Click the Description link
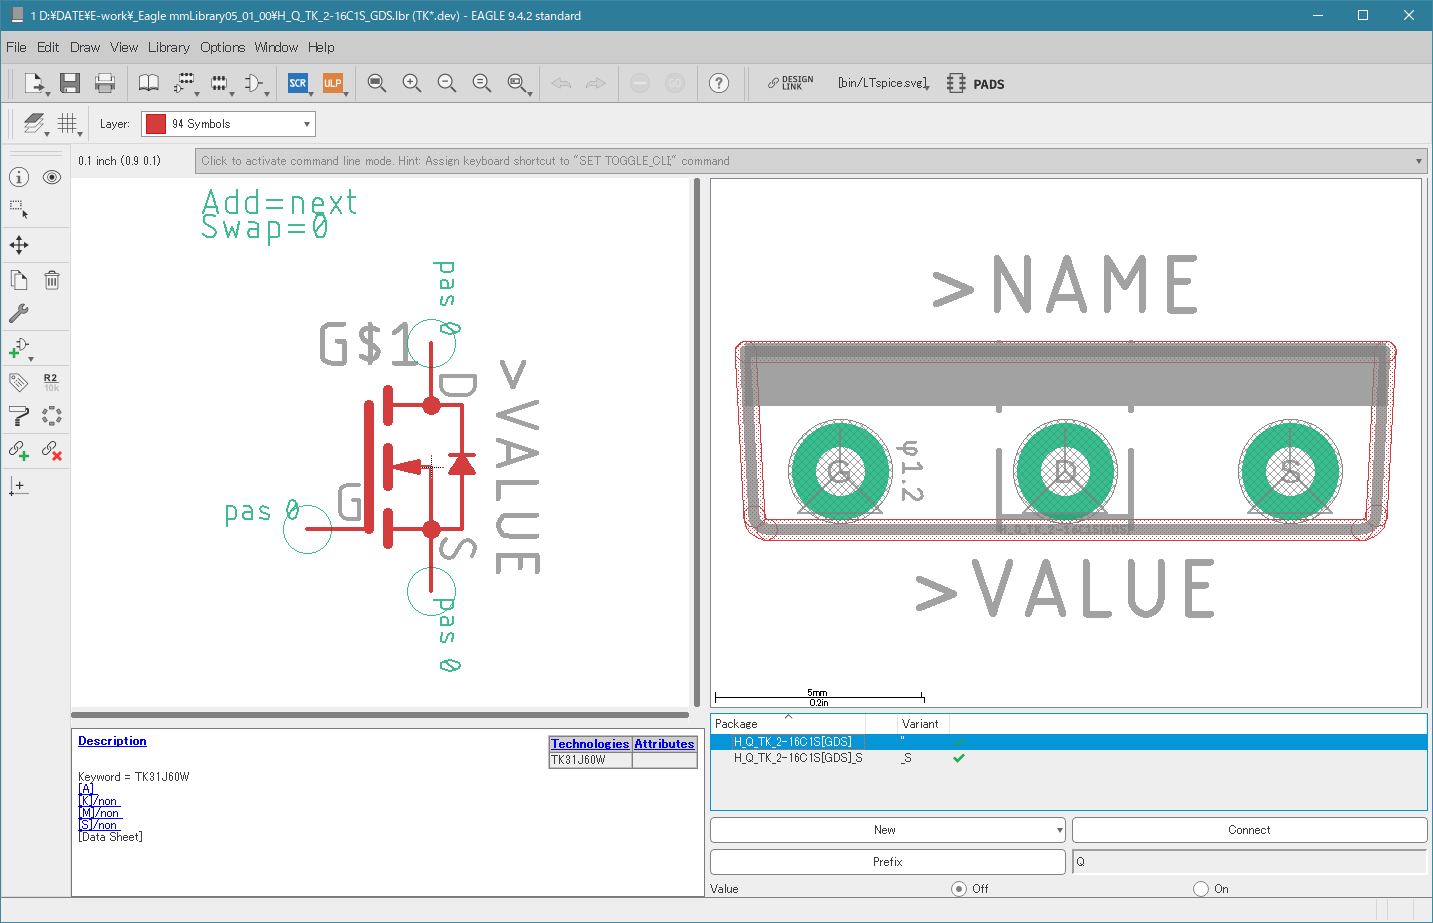The image size is (1433, 923). 112,741
